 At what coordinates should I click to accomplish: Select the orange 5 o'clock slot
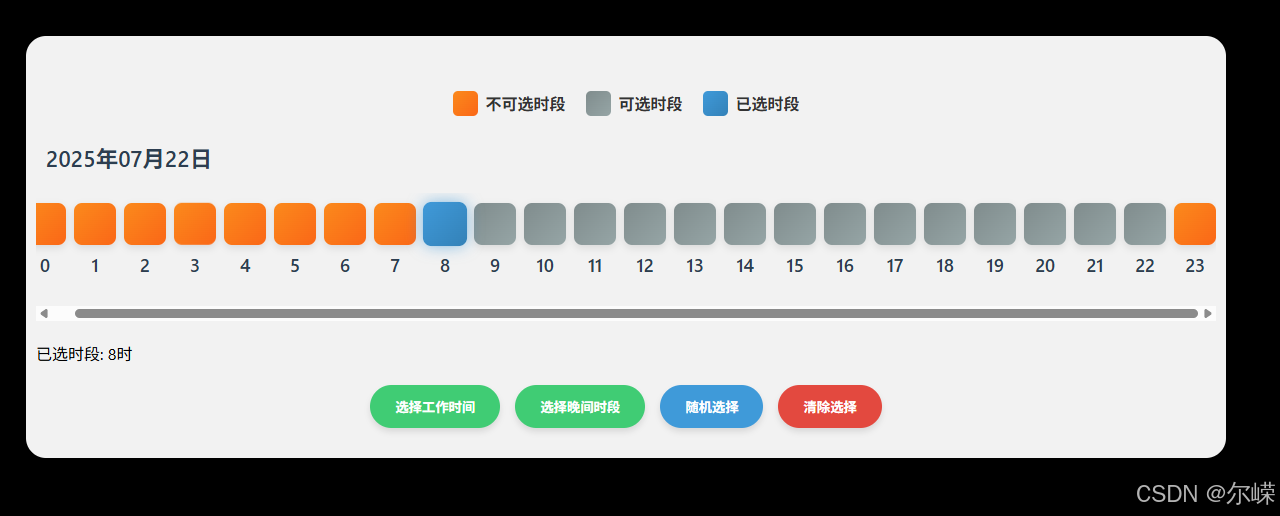[x=295, y=224]
